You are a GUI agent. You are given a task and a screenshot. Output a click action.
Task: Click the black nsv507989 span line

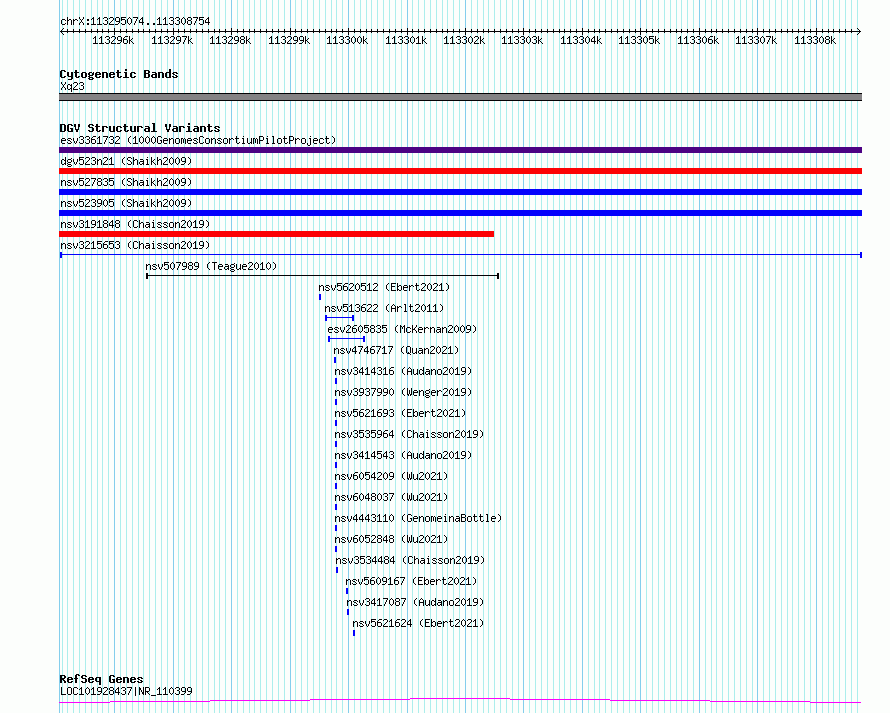point(322,276)
